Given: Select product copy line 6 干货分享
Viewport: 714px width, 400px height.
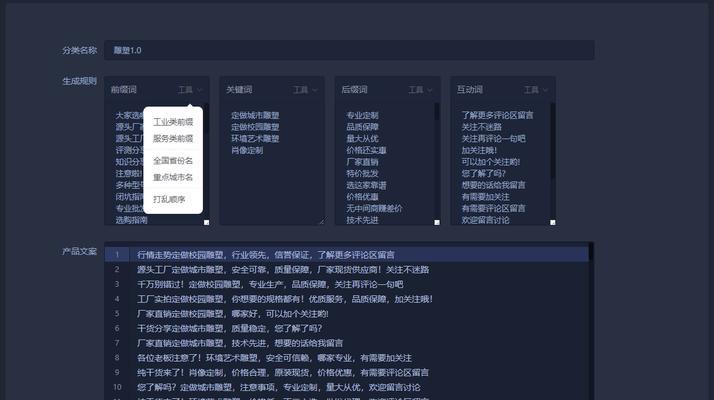Looking at the screenshot, I should tap(347, 328).
